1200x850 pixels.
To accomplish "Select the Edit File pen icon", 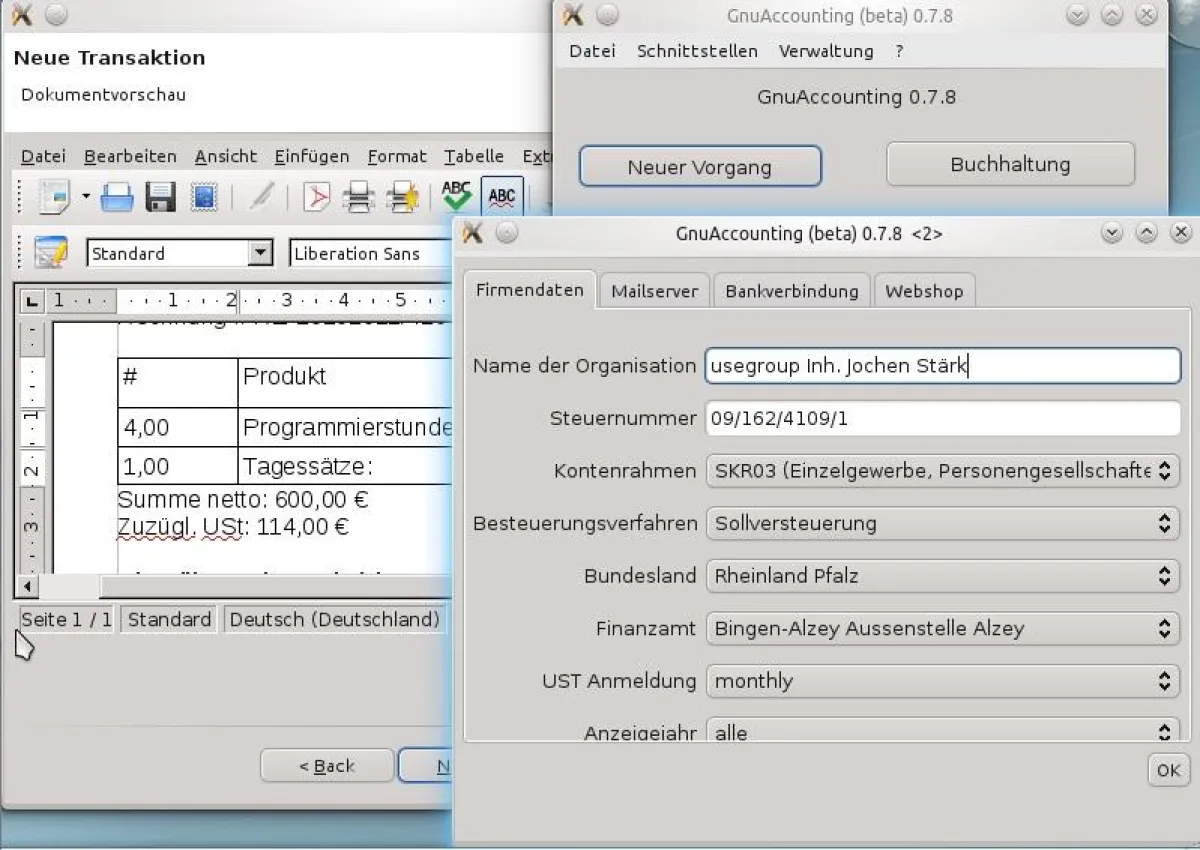I will 258,197.
